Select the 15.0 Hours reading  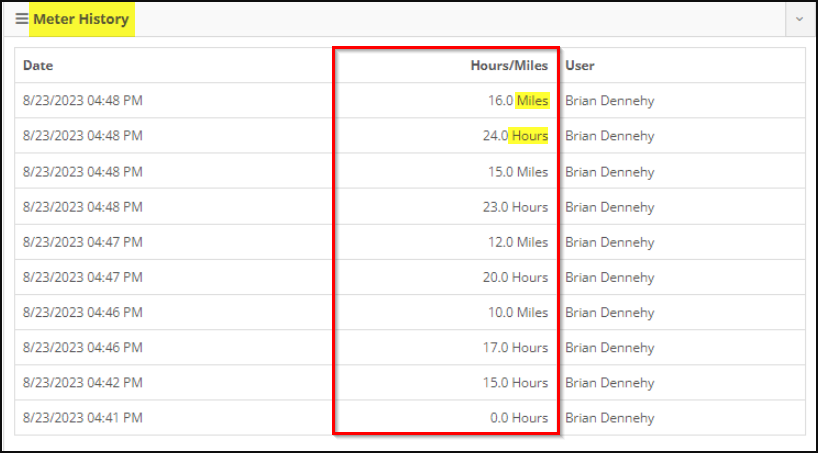coord(515,383)
